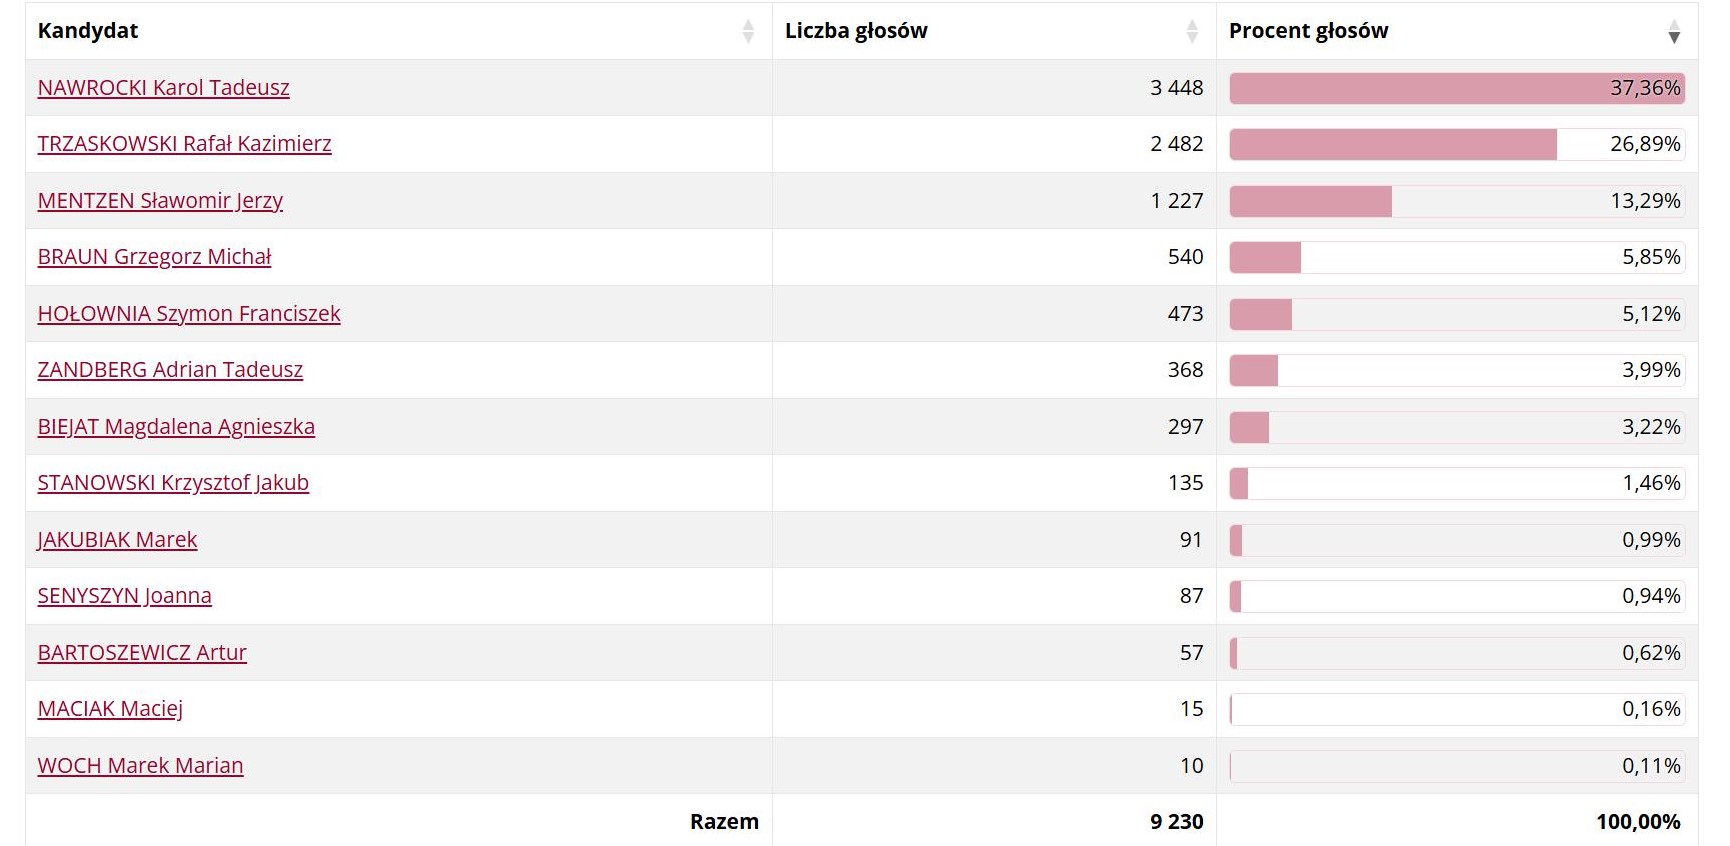1730x846 pixels.
Task: Click WOCH Marek Marian link
Action: pos(140,766)
